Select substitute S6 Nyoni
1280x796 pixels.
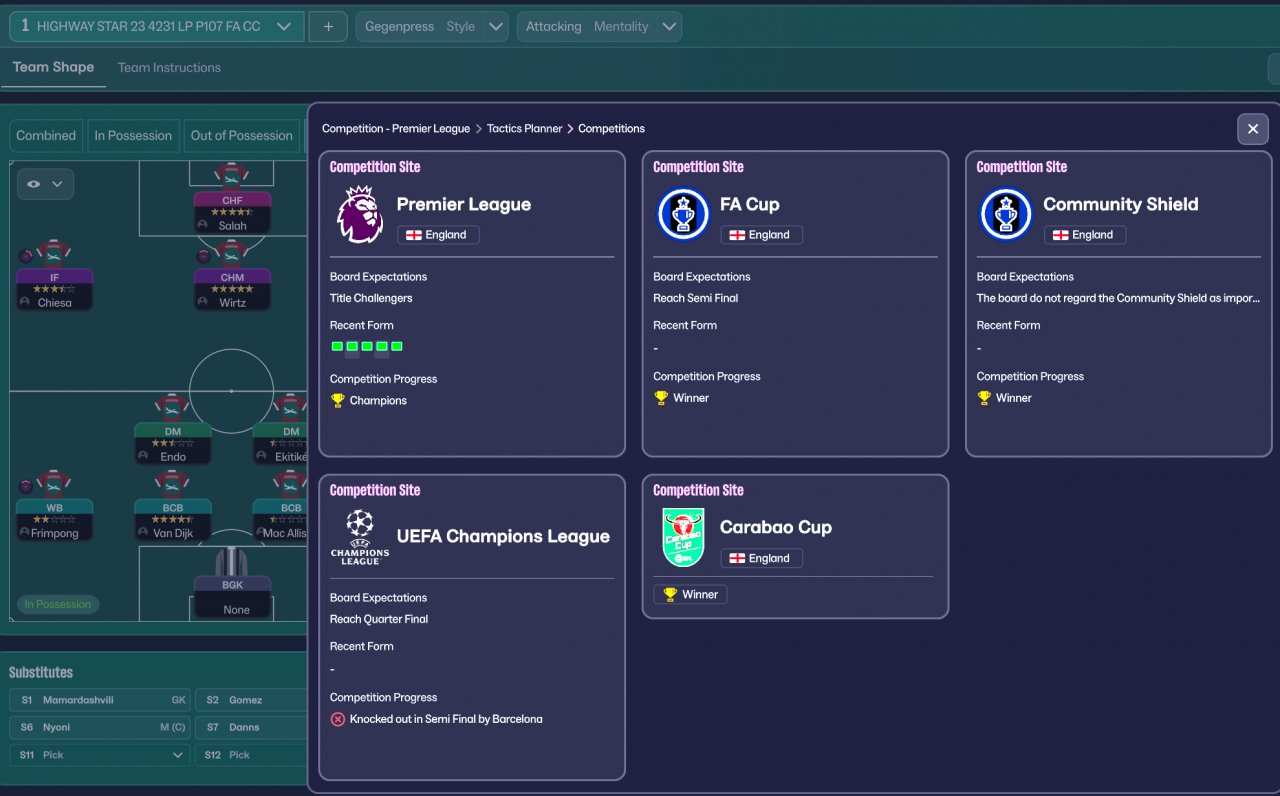[x=99, y=727]
